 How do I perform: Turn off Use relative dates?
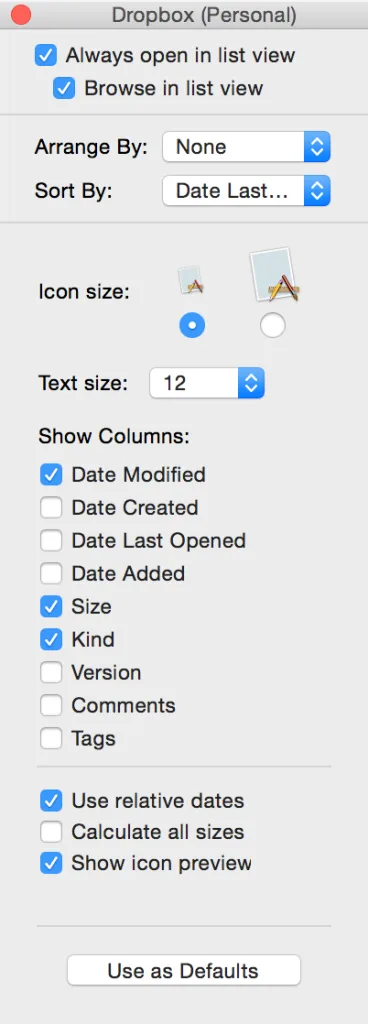coord(51,800)
